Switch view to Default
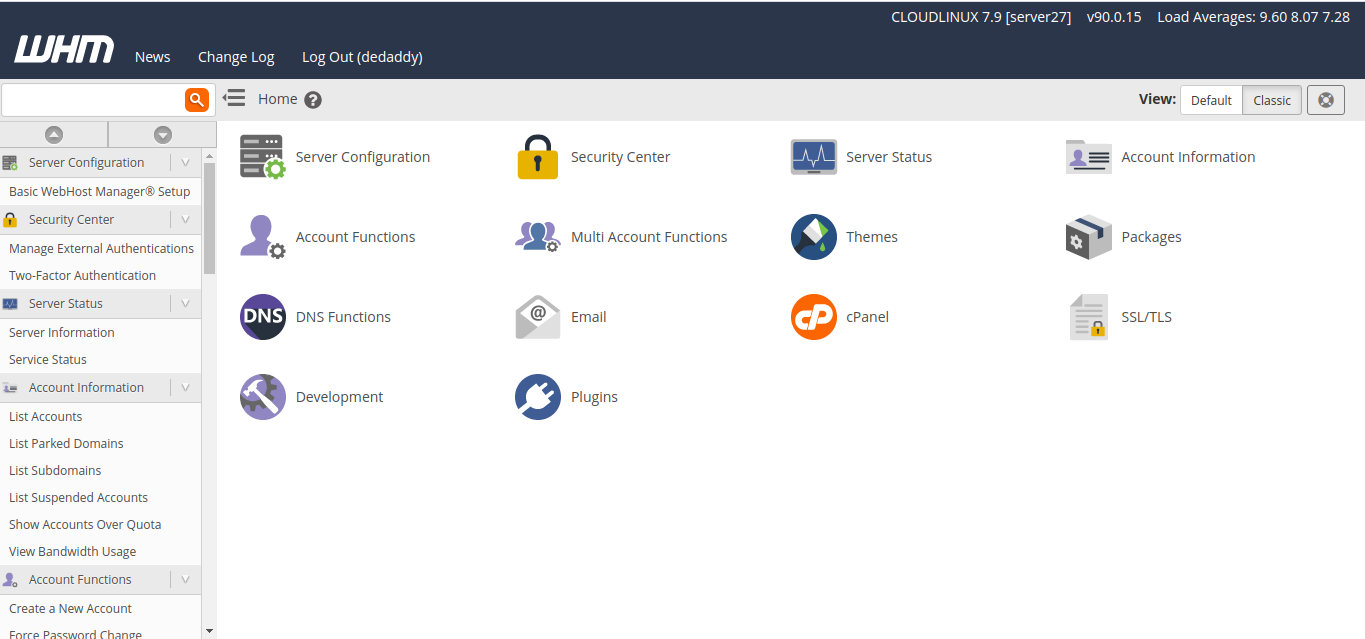 pyautogui.click(x=1211, y=100)
